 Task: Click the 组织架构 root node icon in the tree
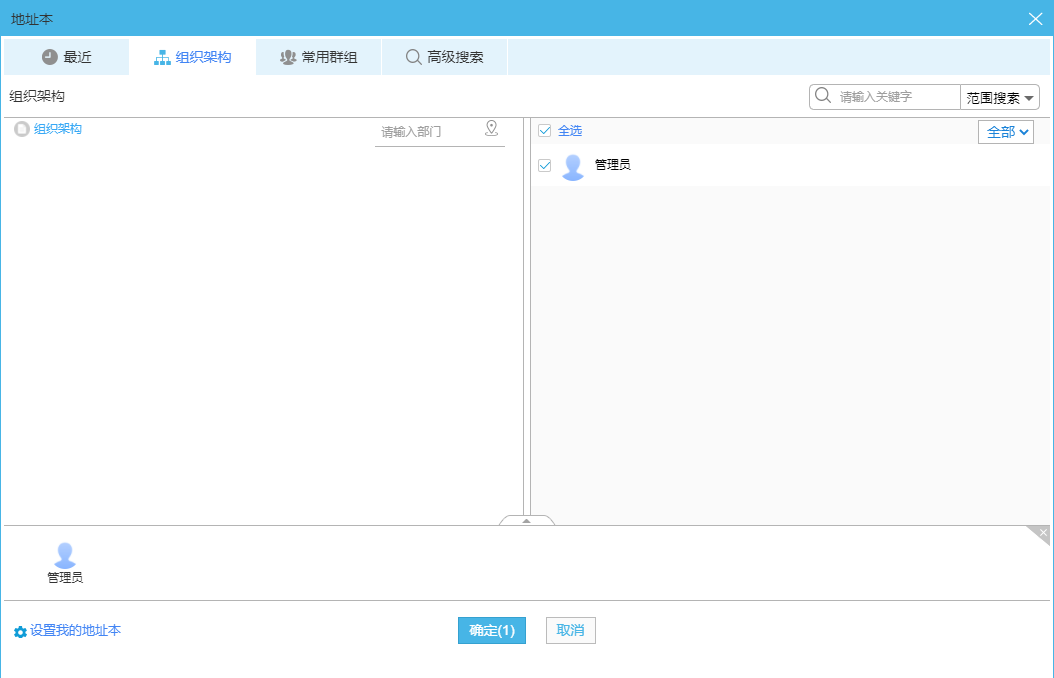[x=22, y=128]
